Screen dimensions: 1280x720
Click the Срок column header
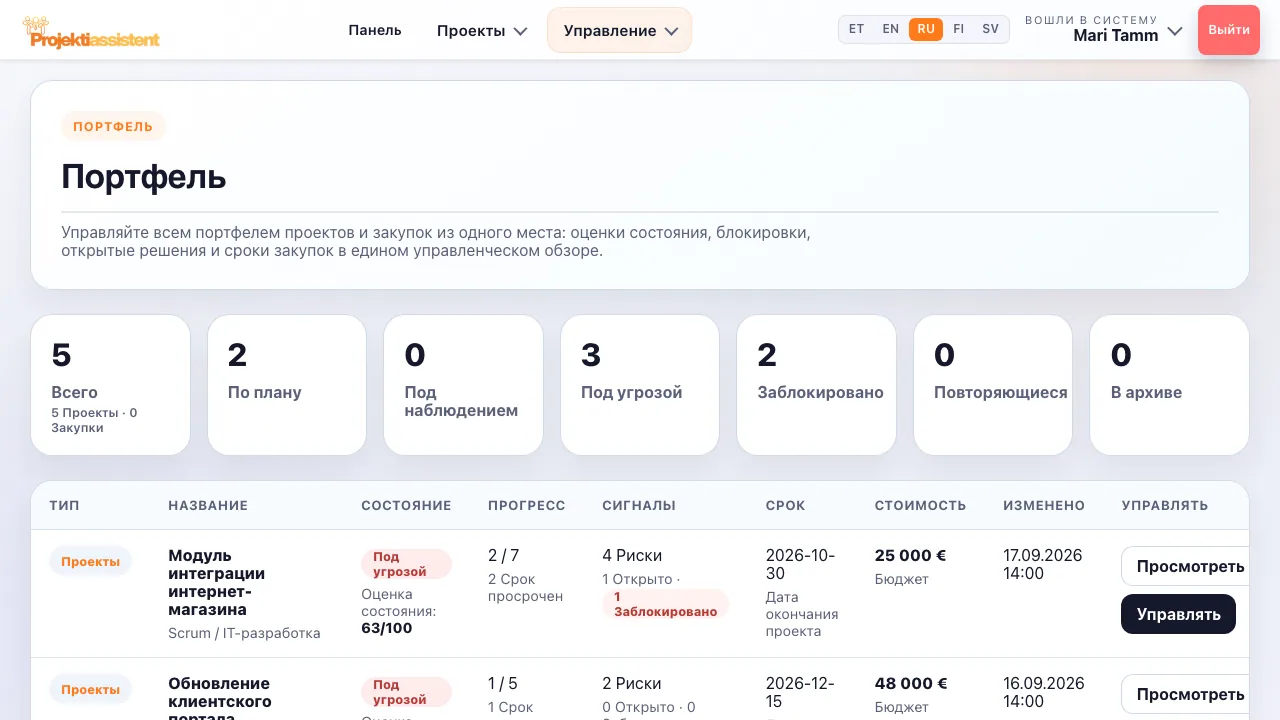pos(785,506)
